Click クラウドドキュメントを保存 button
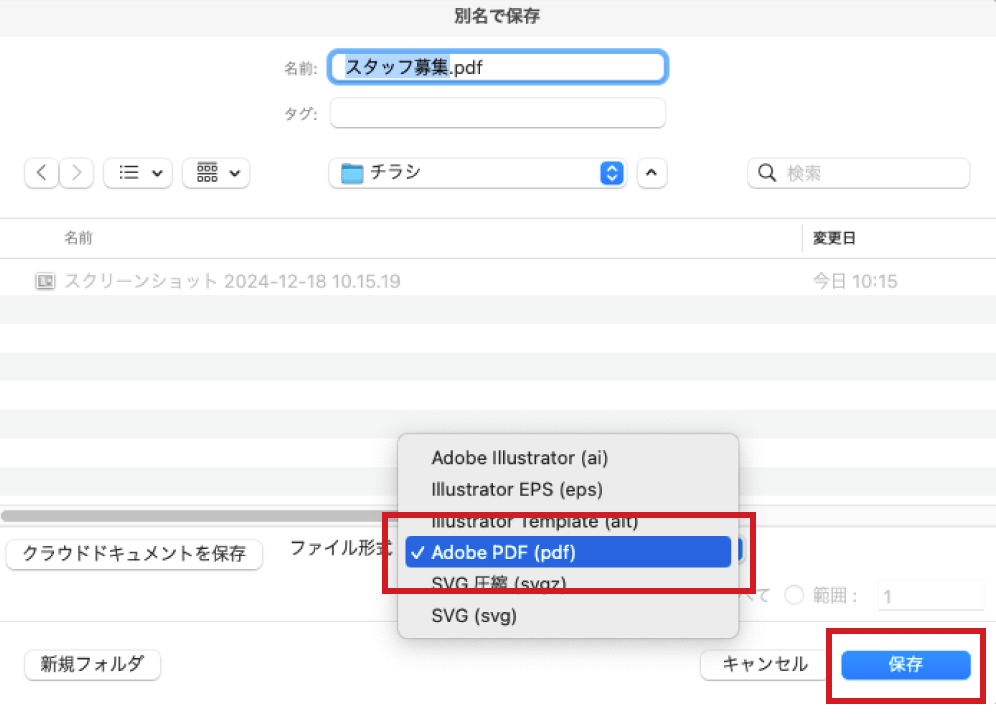 tap(134, 555)
